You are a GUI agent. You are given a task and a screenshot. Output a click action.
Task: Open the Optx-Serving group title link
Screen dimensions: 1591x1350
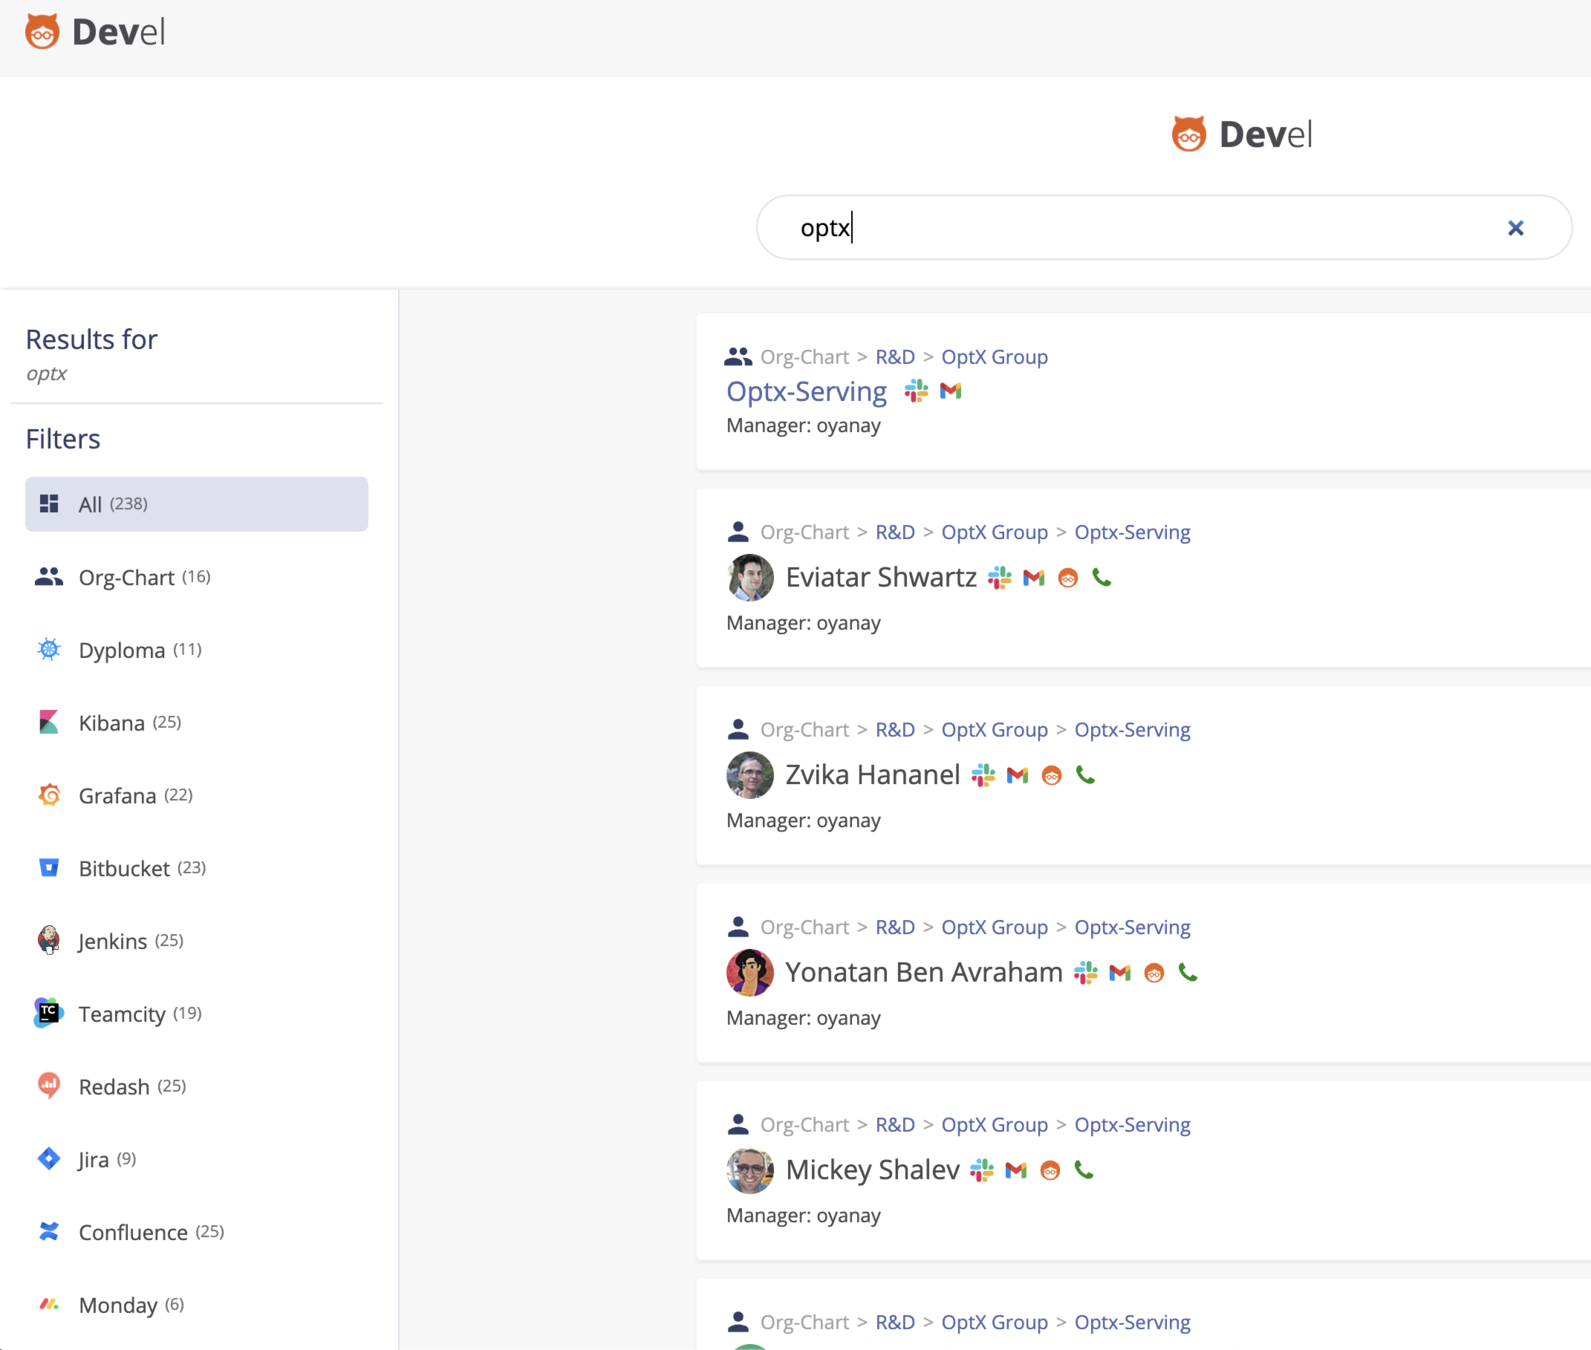click(806, 391)
